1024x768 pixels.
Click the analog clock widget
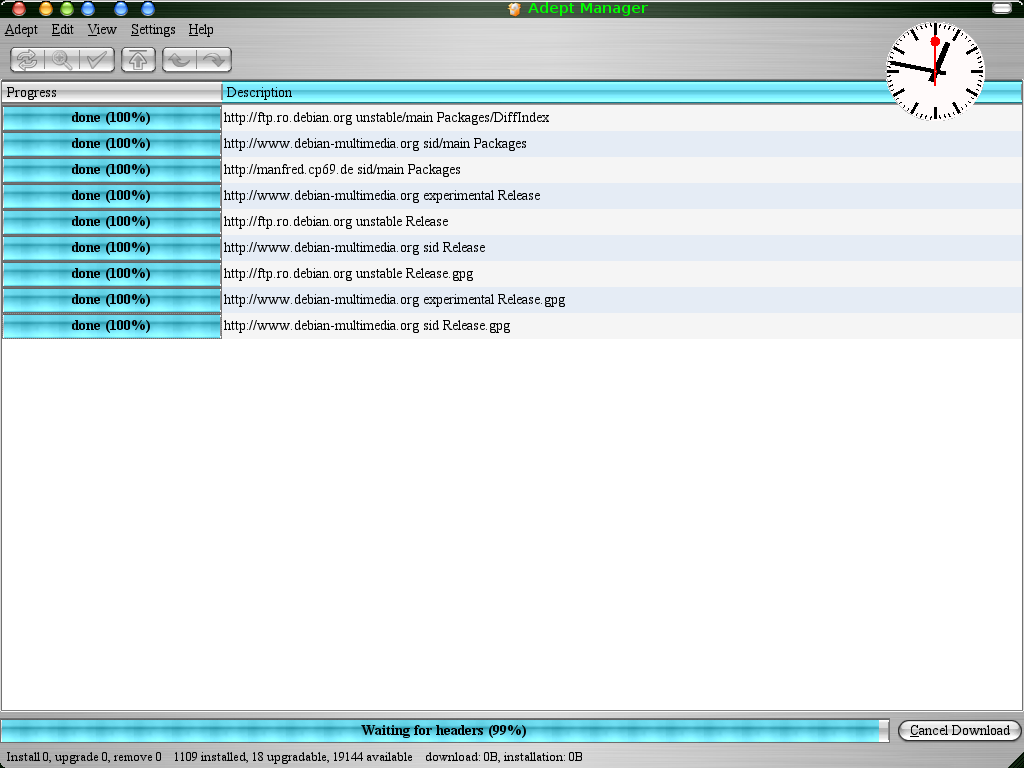click(x=935, y=71)
